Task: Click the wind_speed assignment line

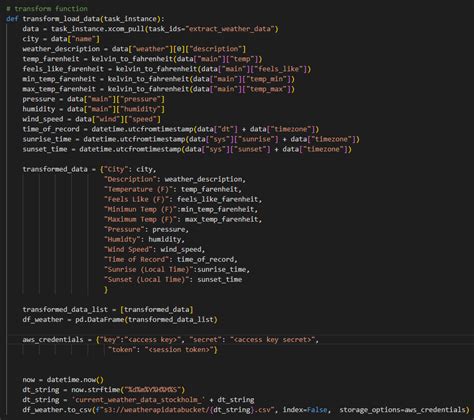Action: [x=91, y=119]
